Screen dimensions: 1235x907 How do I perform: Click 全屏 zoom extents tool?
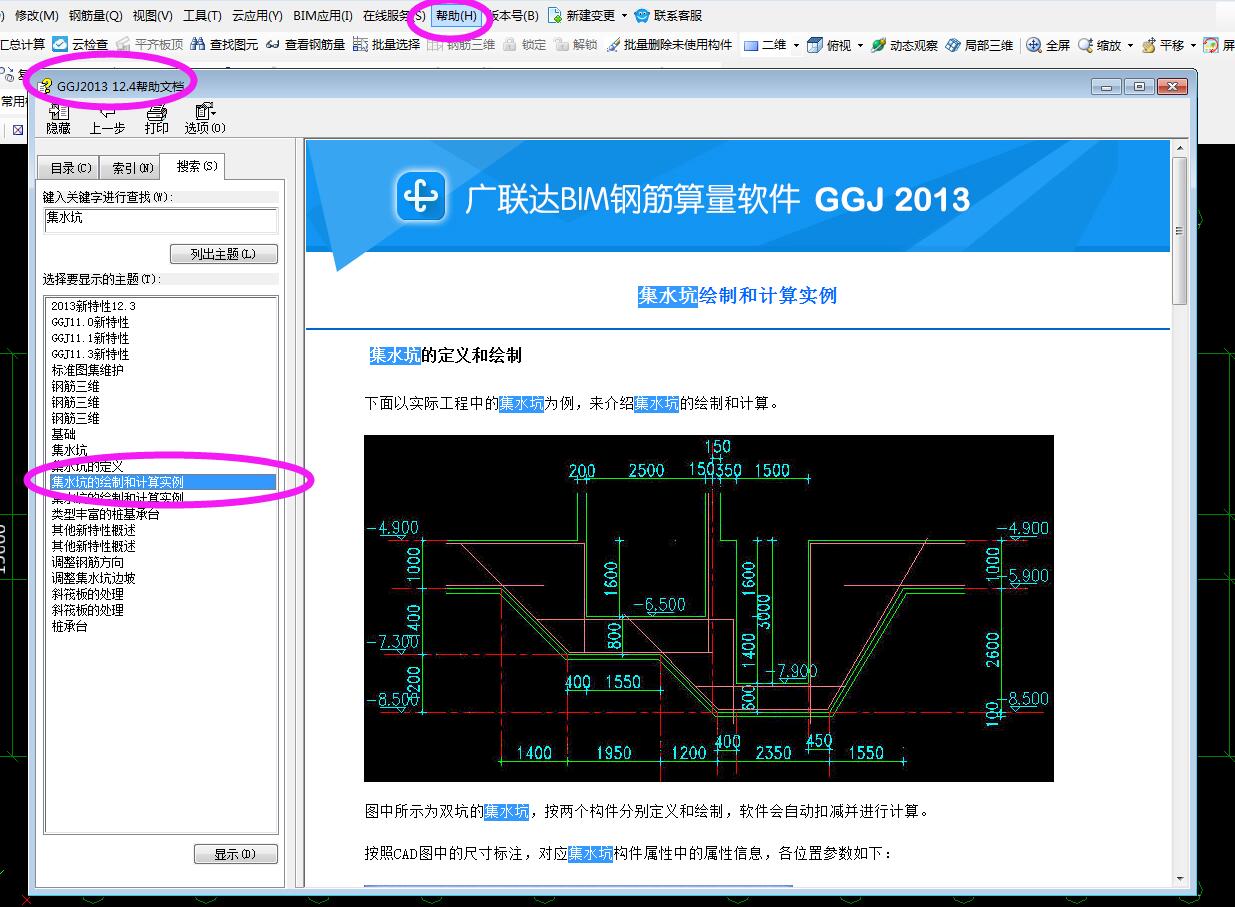[1048, 45]
